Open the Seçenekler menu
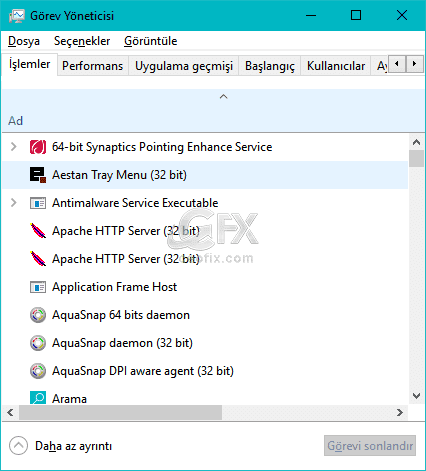Screen dimensions: 426x471 [82, 41]
